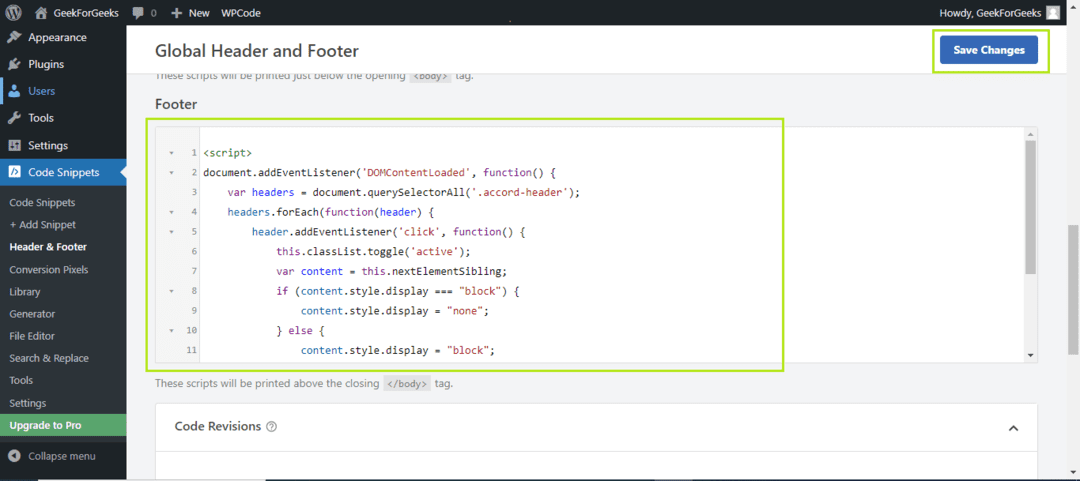
Task: Click the <script> tag on line 1
Action: 228,152
